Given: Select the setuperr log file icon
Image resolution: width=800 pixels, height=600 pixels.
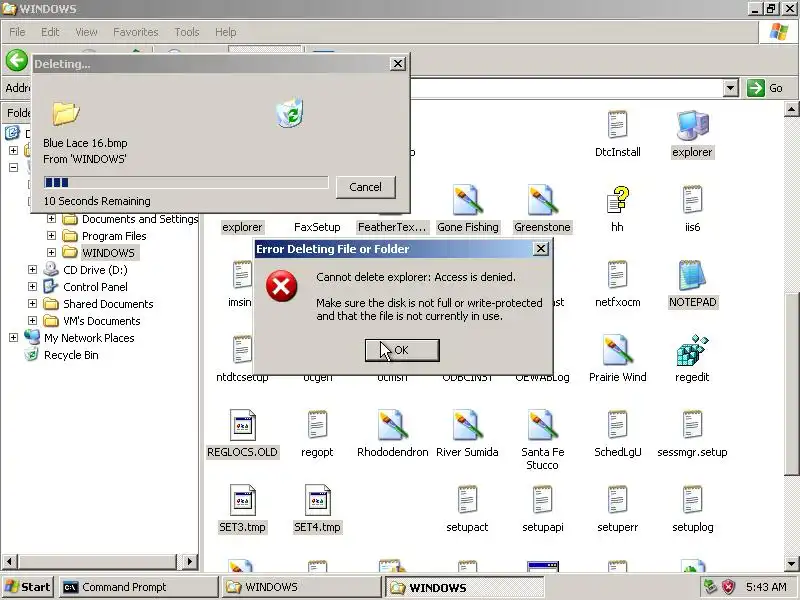Looking at the screenshot, I should (x=617, y=499).
